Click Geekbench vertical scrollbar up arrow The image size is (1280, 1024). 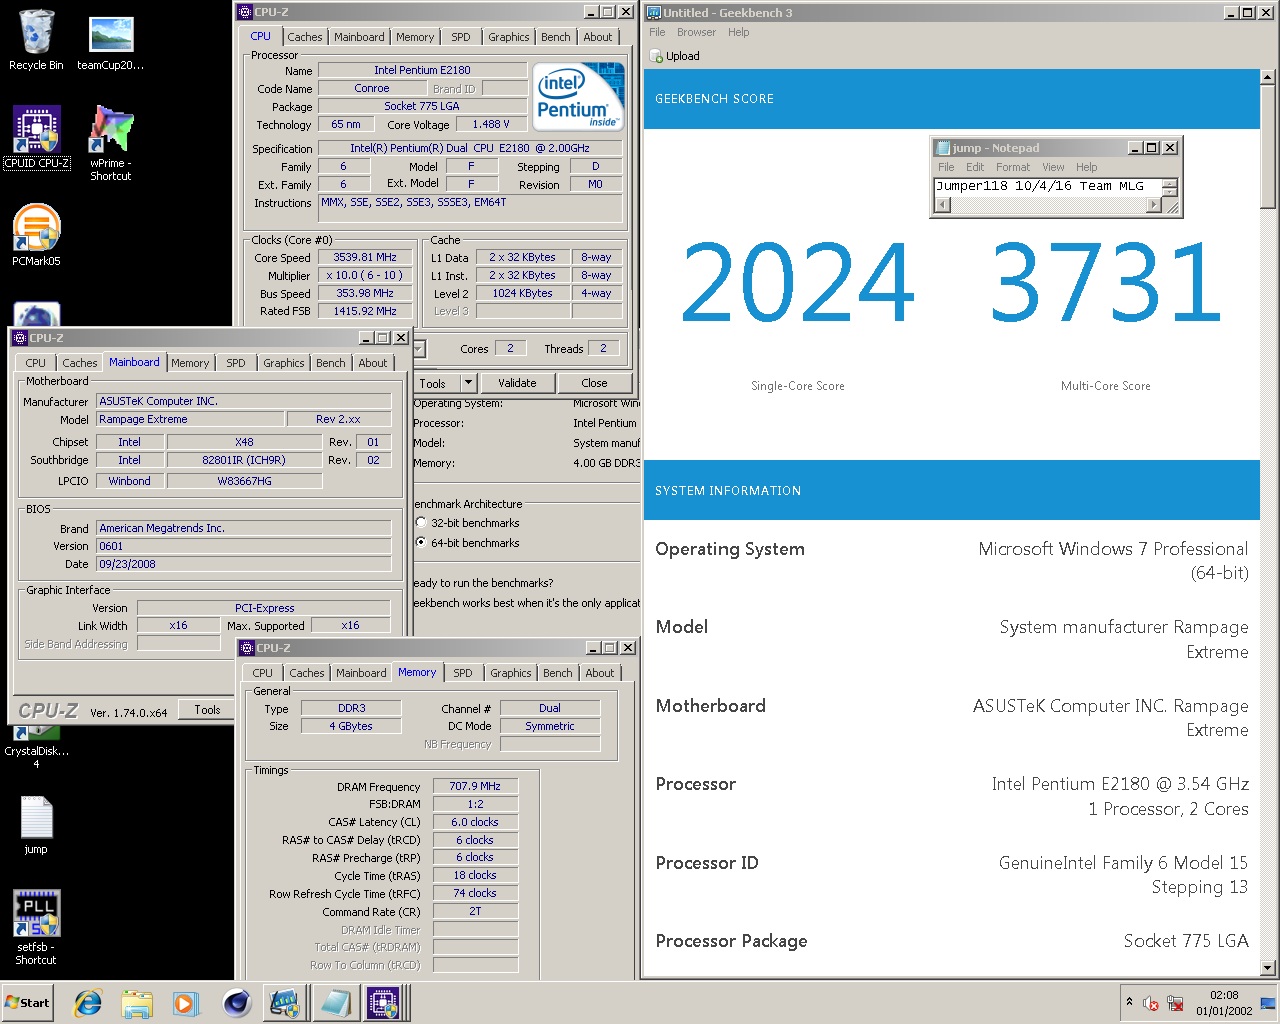(1268, 77)
